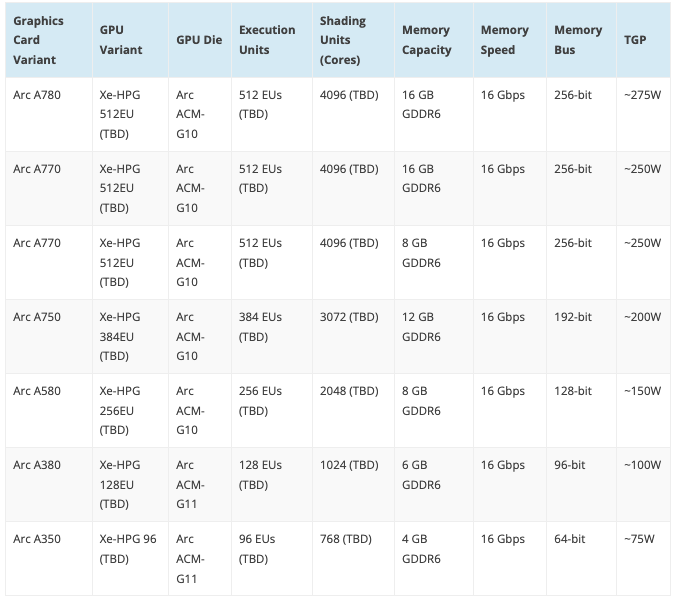Select the Memory Bus column header

pyautogui.click(x=578, y=40)
